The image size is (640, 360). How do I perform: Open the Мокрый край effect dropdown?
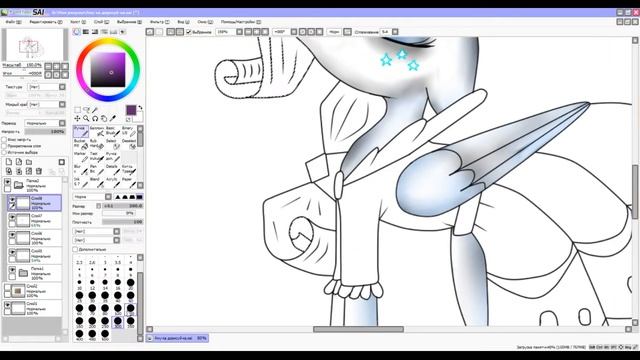(x=47, y=104)
